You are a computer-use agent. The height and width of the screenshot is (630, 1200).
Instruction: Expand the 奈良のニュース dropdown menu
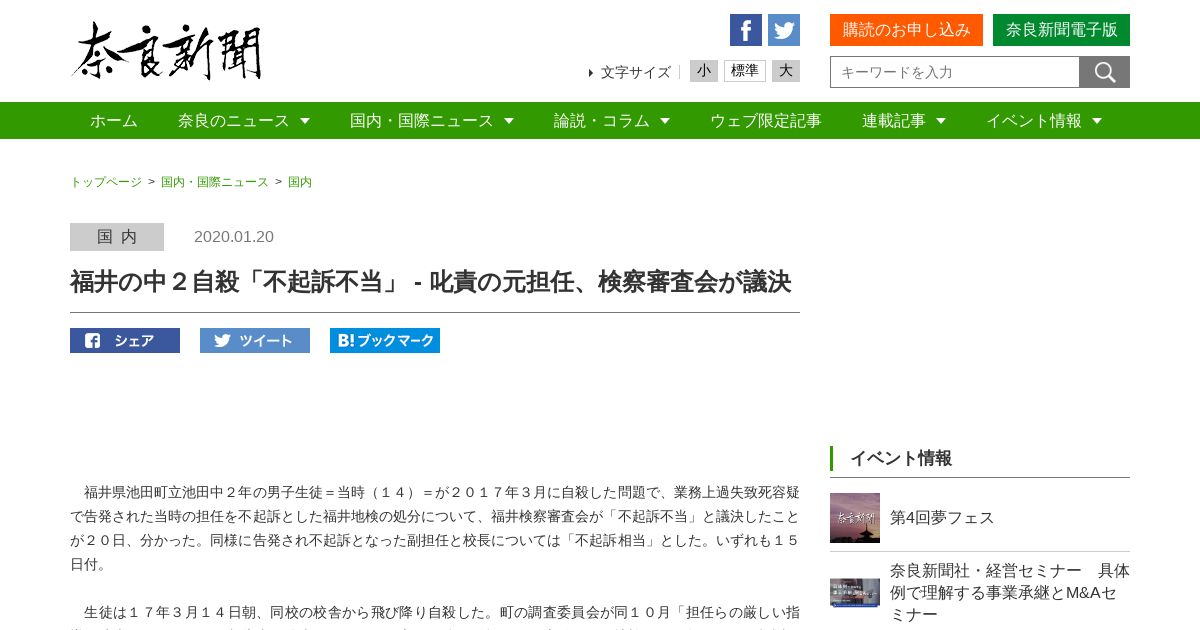244,120
